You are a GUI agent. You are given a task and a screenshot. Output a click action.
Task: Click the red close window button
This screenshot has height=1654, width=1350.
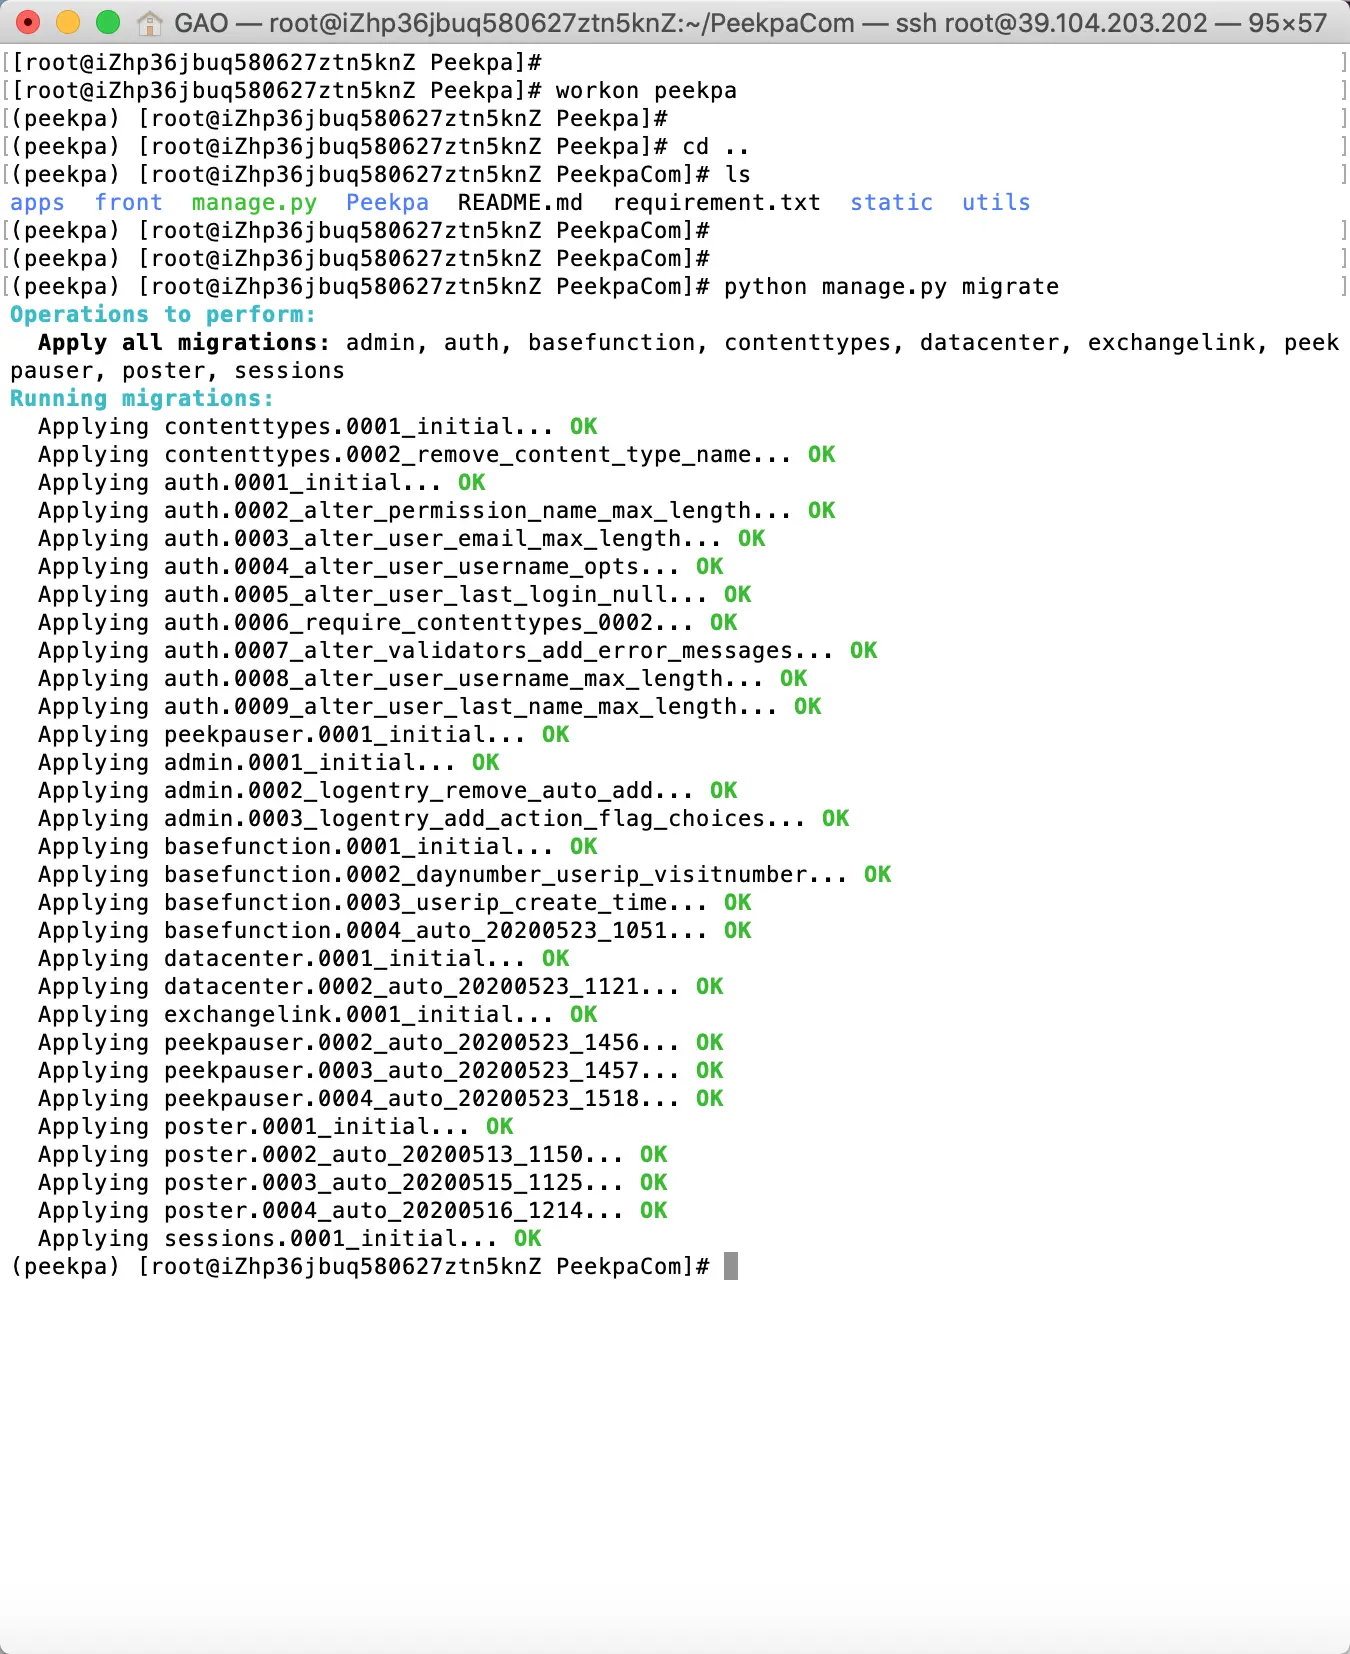coord(28,22)
